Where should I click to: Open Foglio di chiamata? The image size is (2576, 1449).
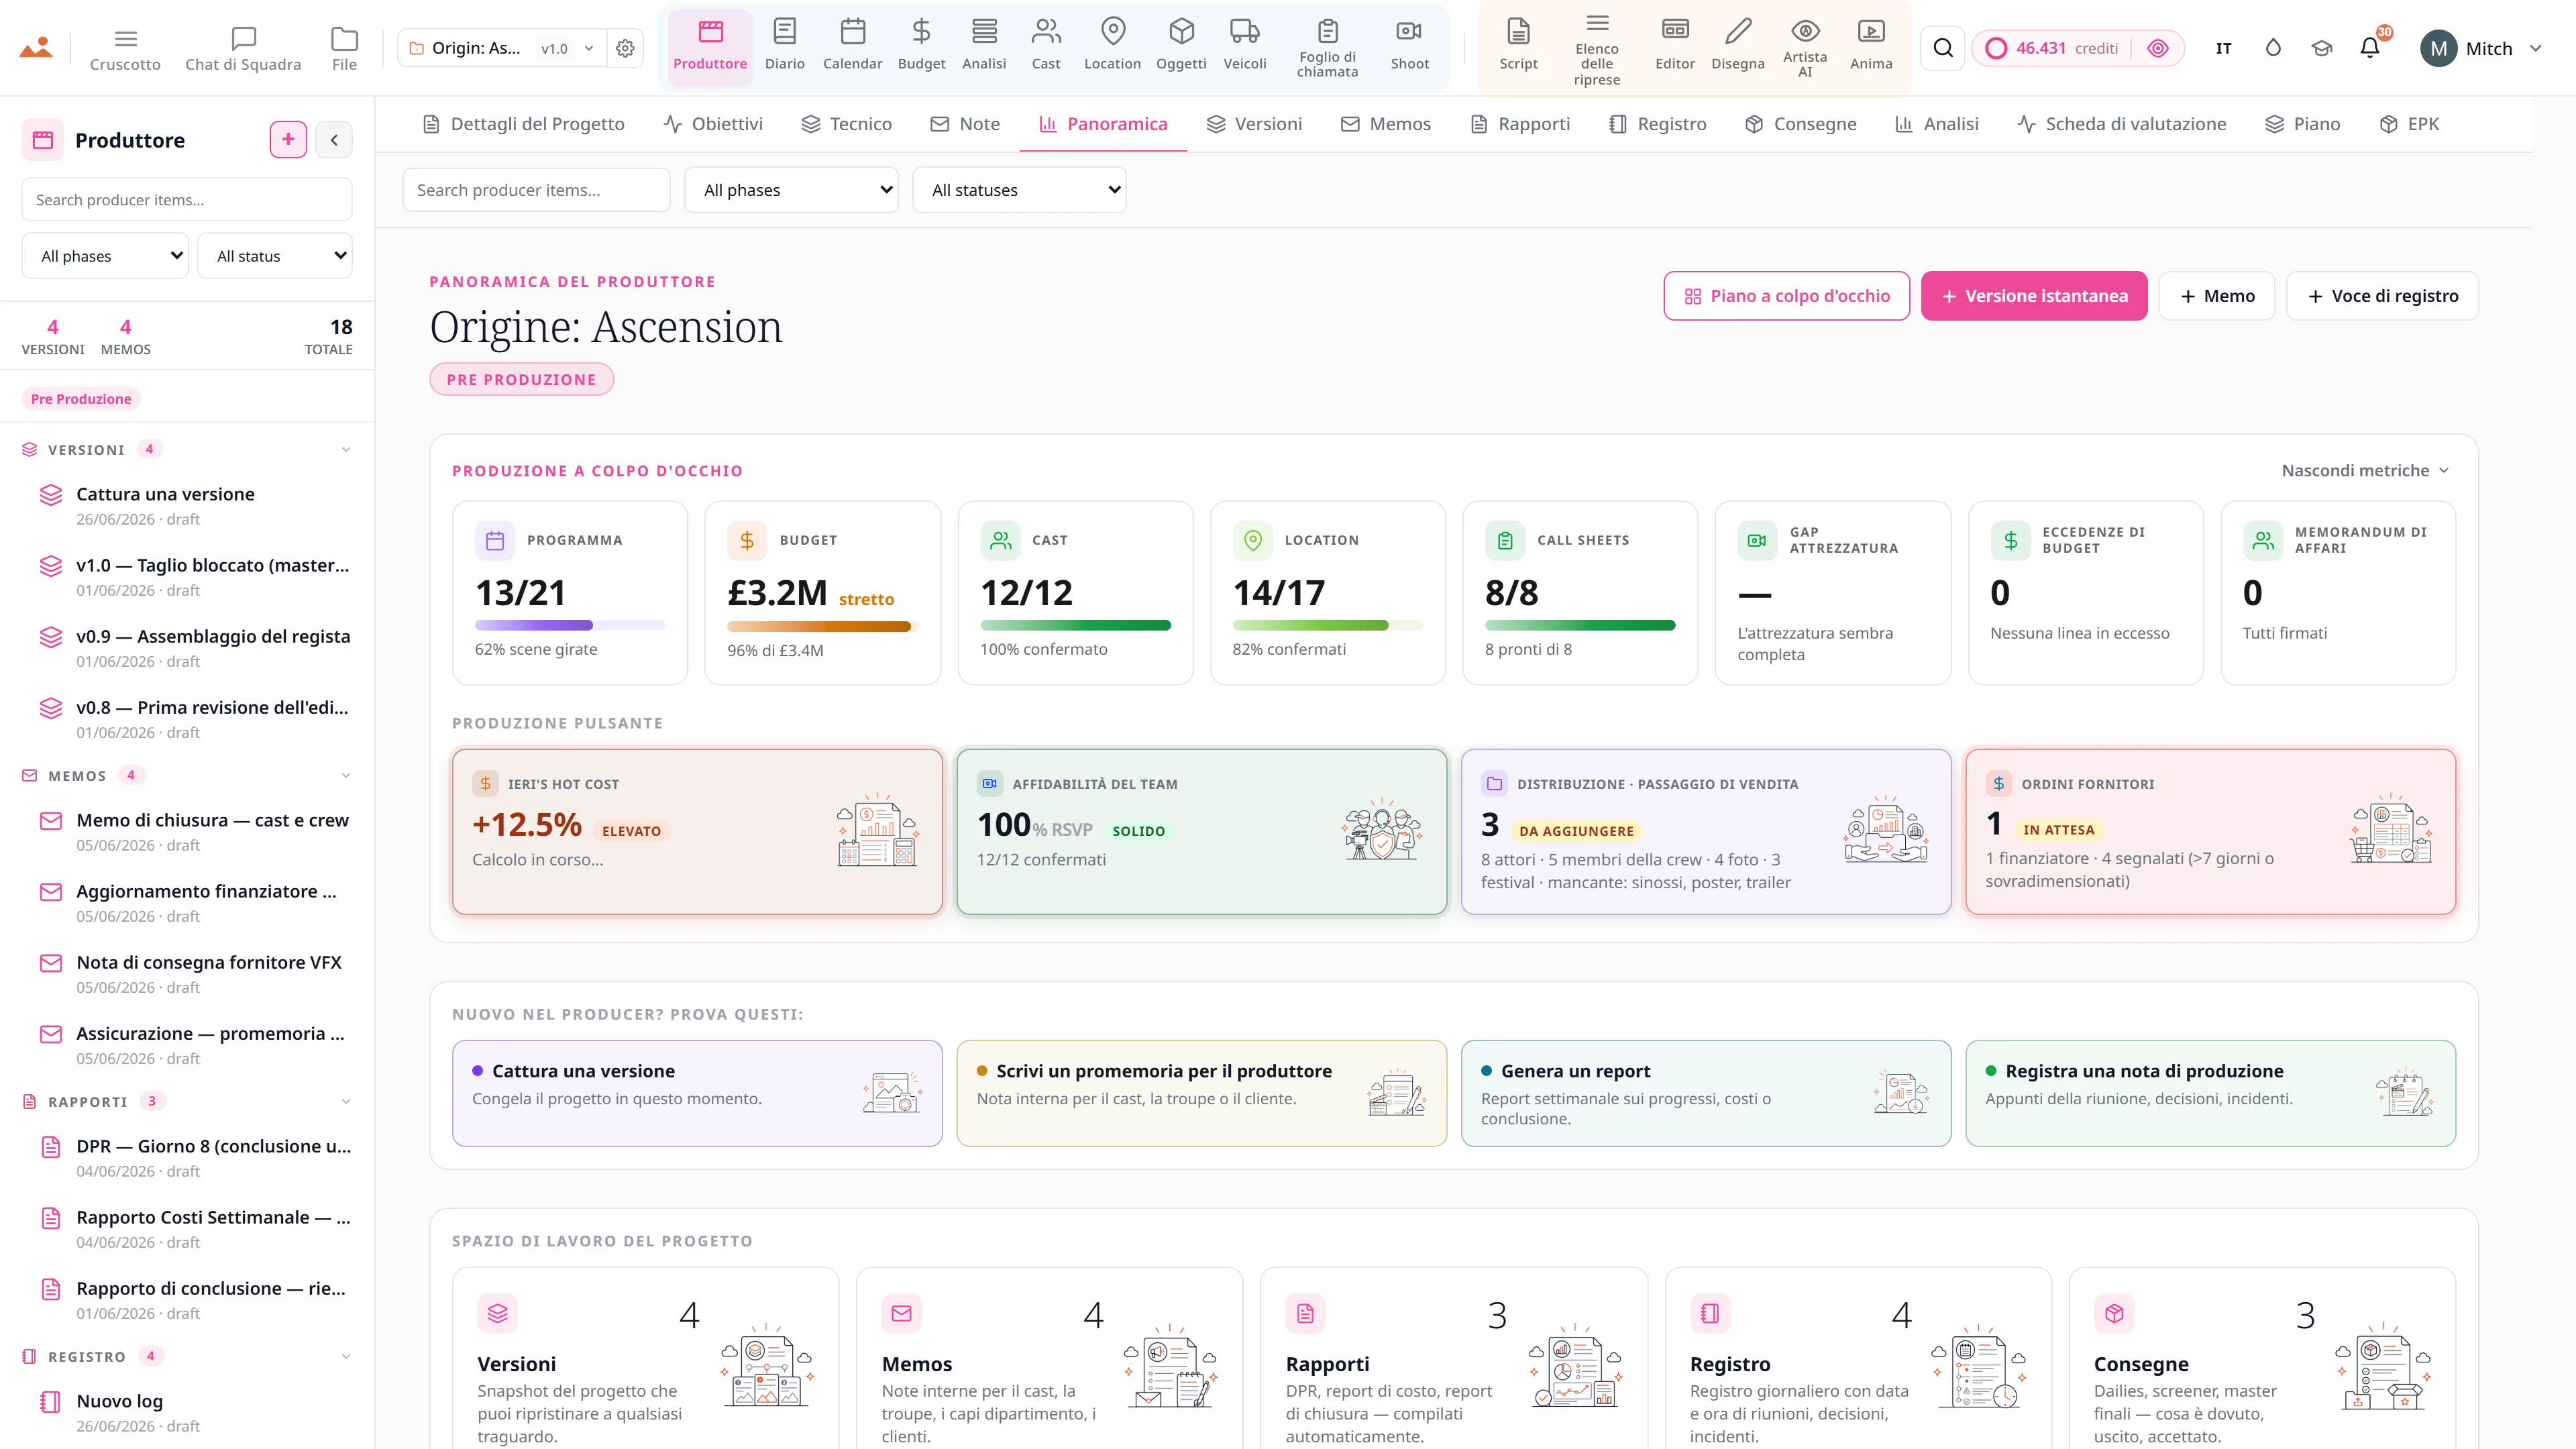click(1327, 48)
